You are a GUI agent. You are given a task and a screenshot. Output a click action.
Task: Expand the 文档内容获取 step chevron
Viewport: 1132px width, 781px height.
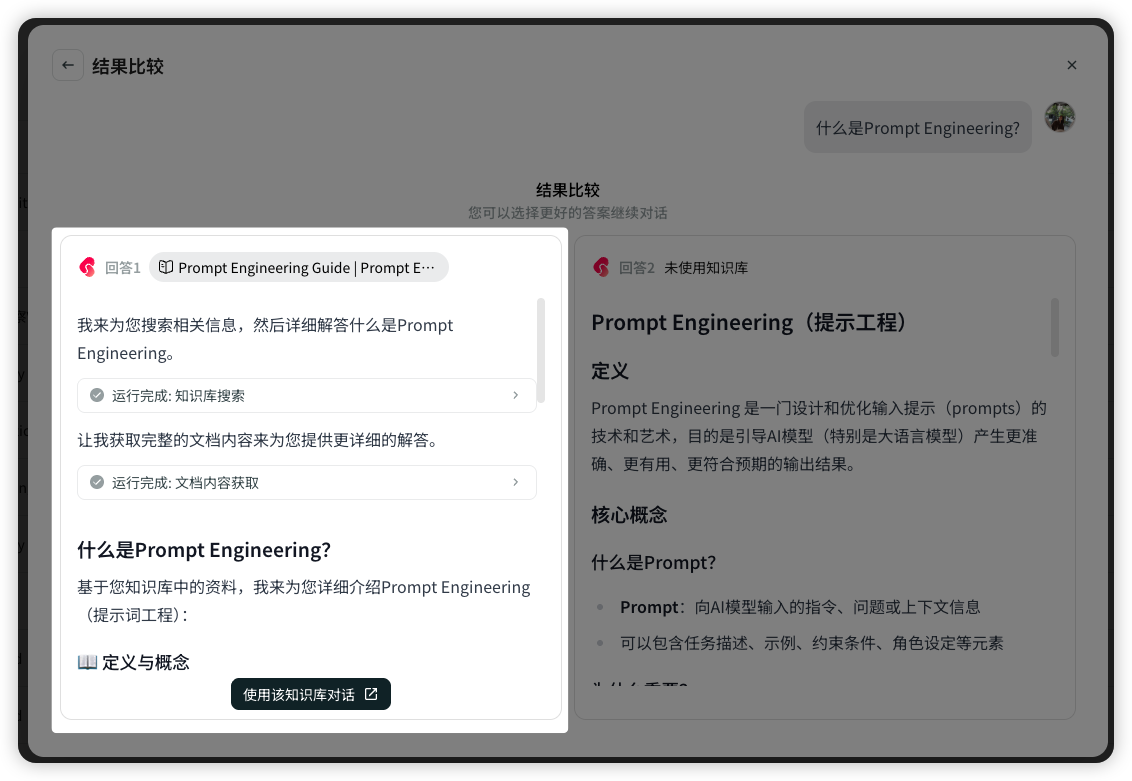515,482
